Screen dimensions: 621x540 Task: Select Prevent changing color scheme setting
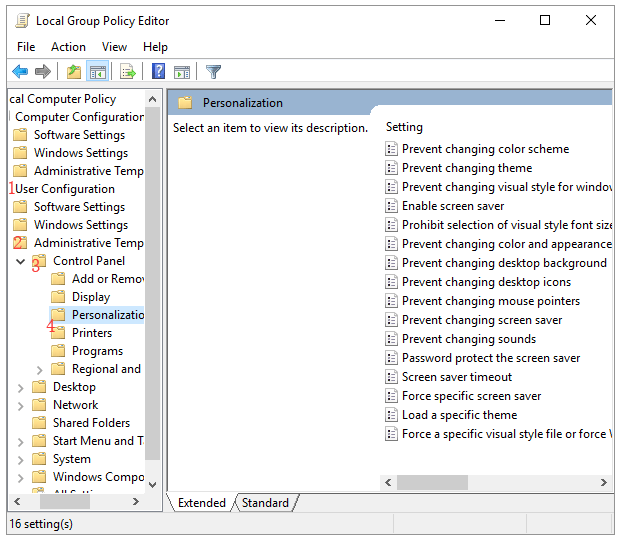[485, 149]
